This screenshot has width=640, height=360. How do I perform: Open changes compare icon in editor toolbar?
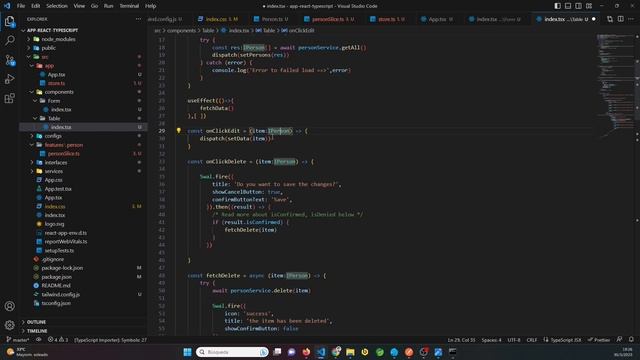pyautogui.click(x=610, y=19)
